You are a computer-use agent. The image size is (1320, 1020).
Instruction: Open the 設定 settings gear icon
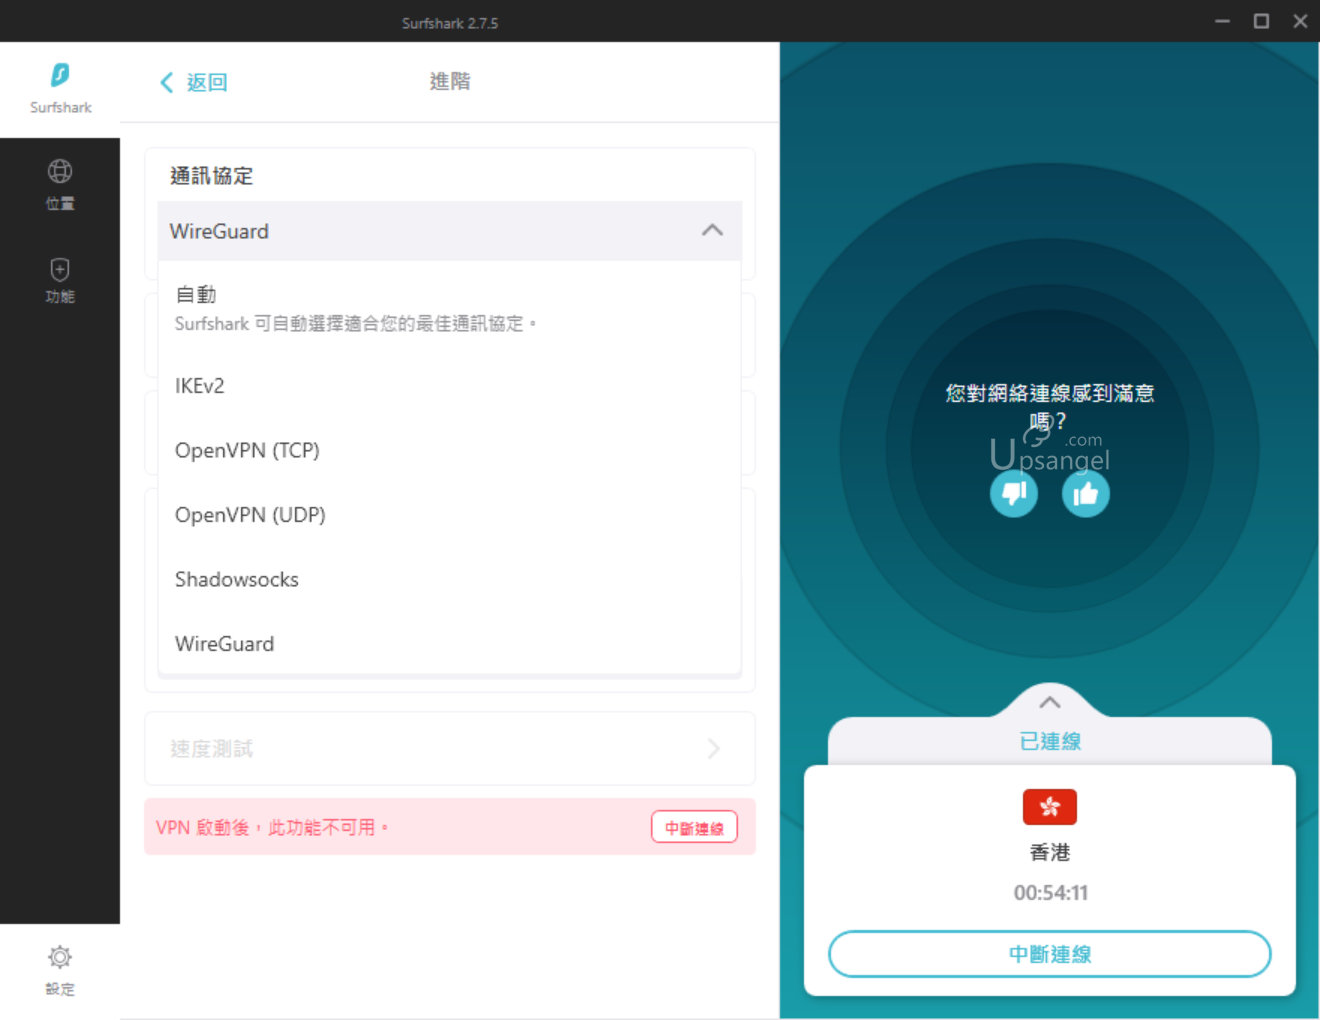click(60, 957)
